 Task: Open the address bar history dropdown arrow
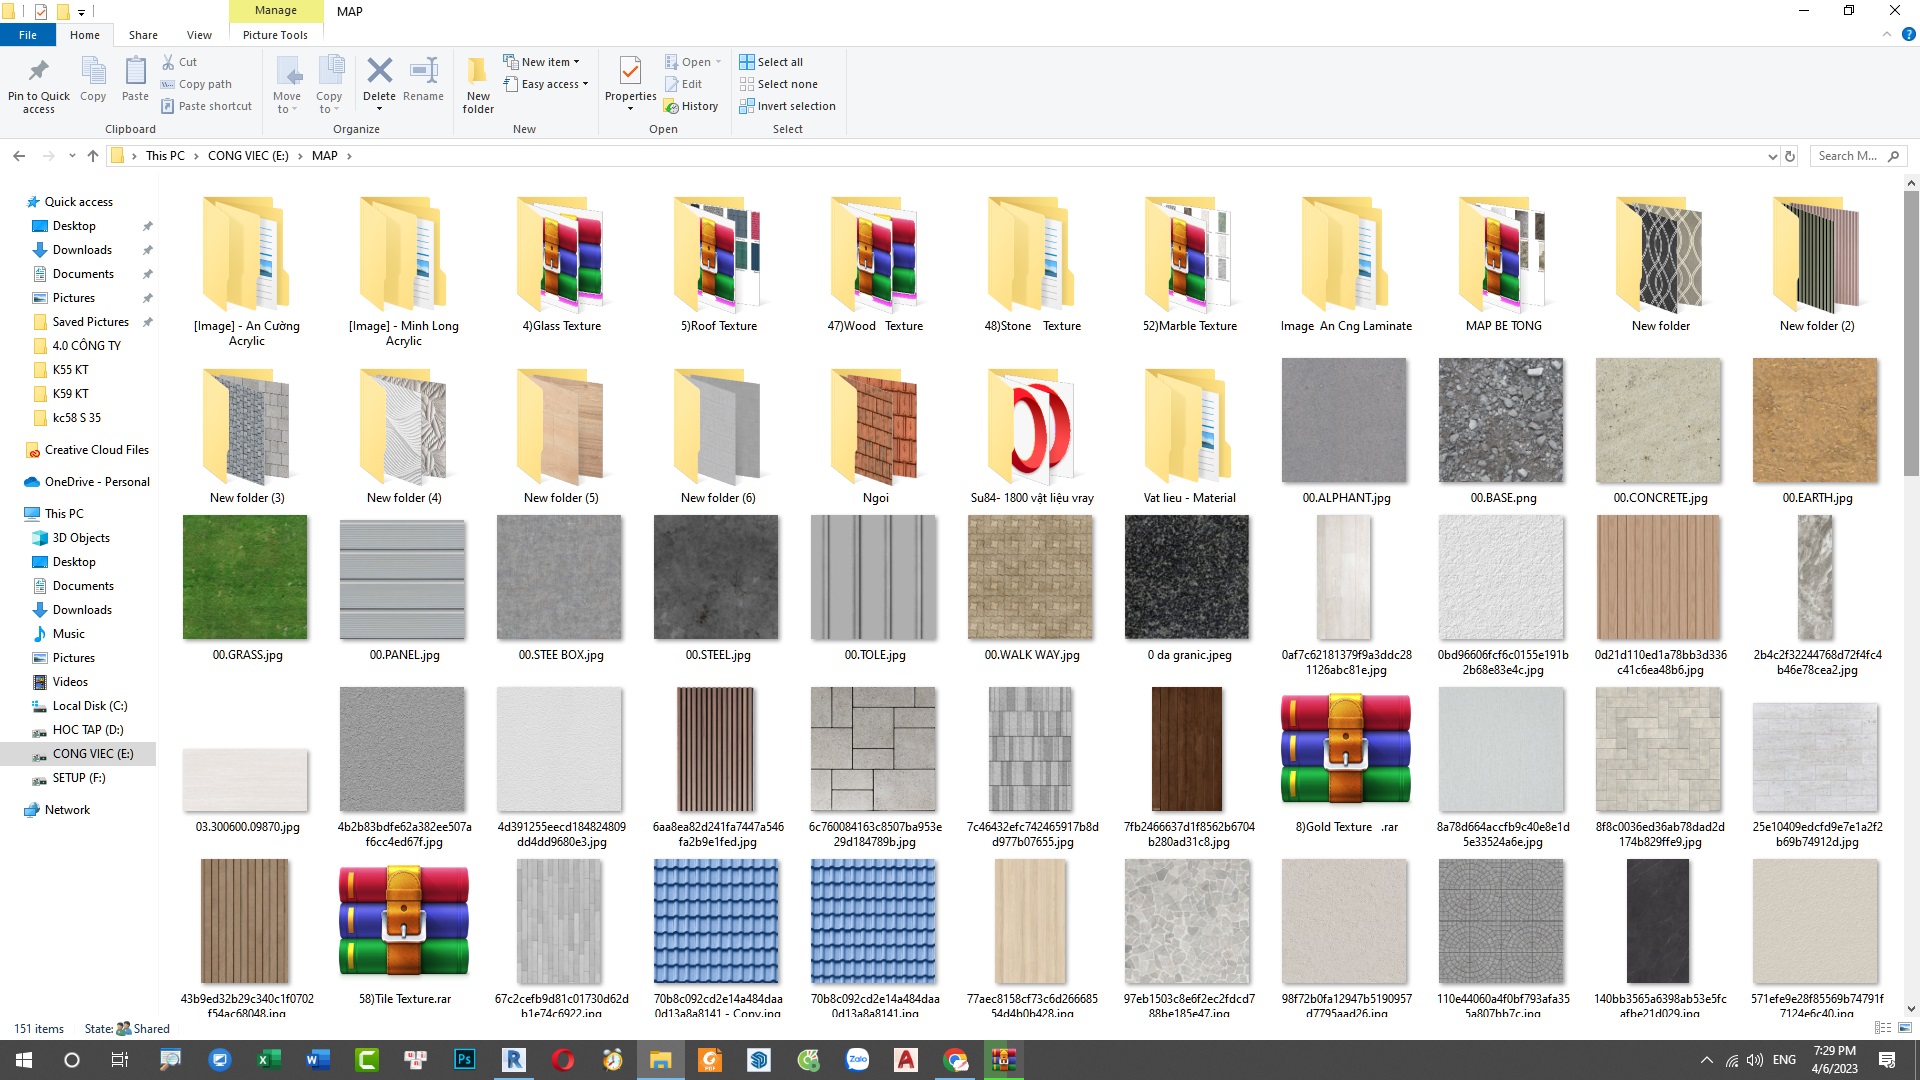click(x=1772, y=156)
